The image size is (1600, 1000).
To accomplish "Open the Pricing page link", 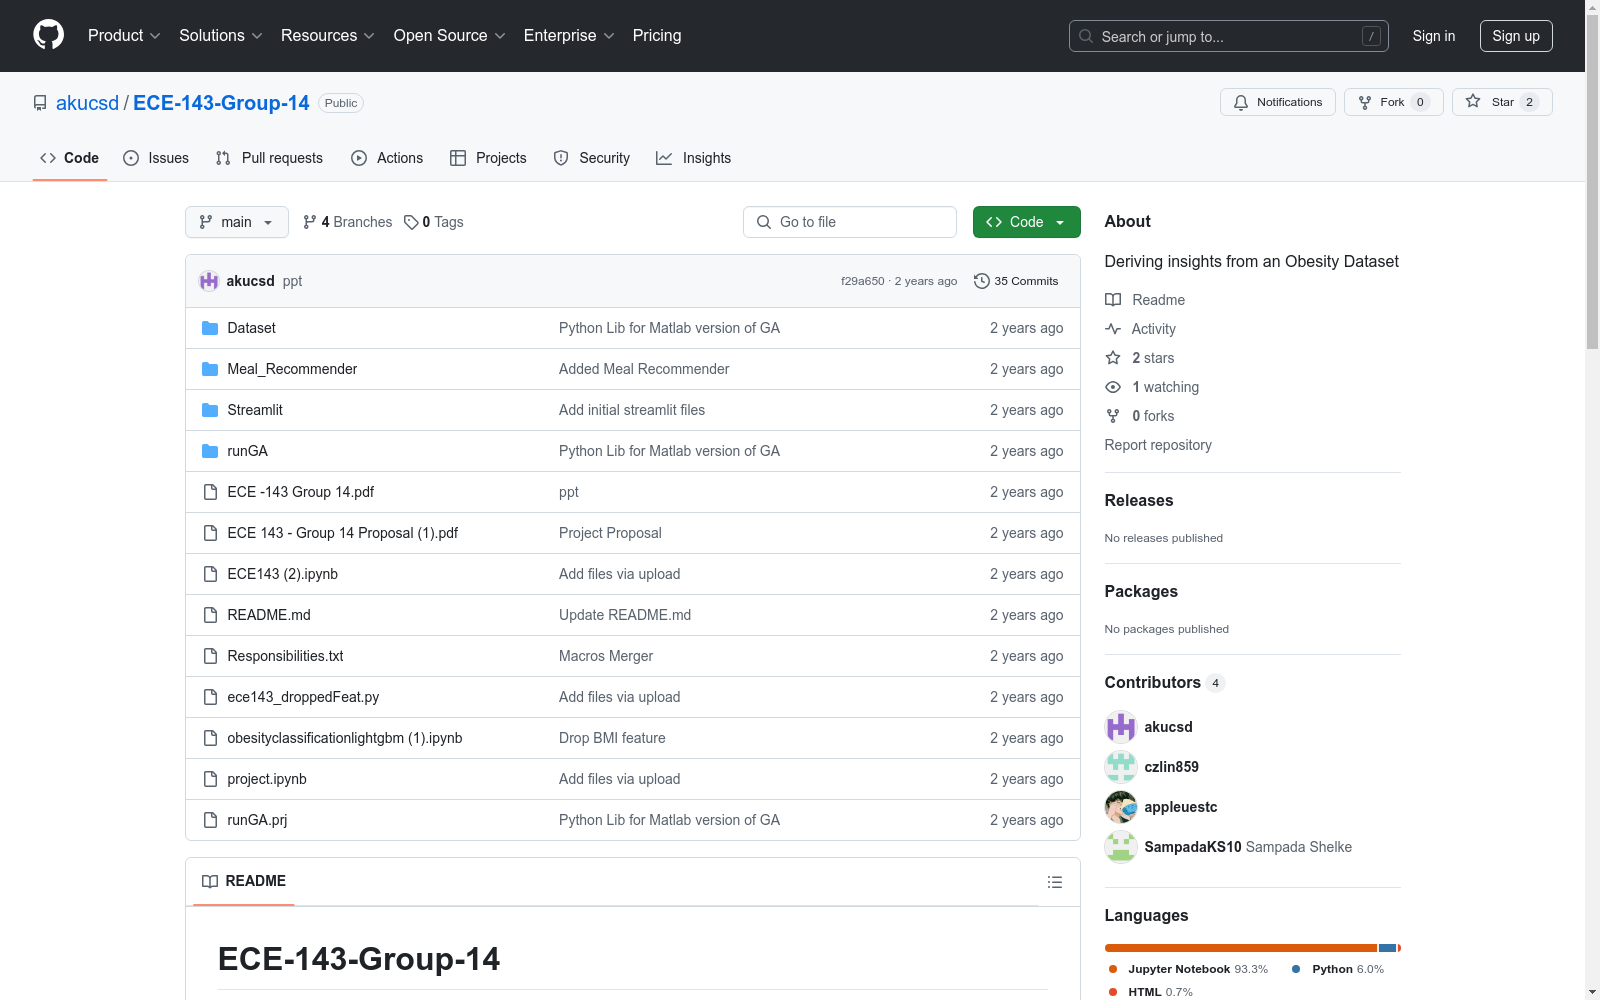I will point(657,35).
